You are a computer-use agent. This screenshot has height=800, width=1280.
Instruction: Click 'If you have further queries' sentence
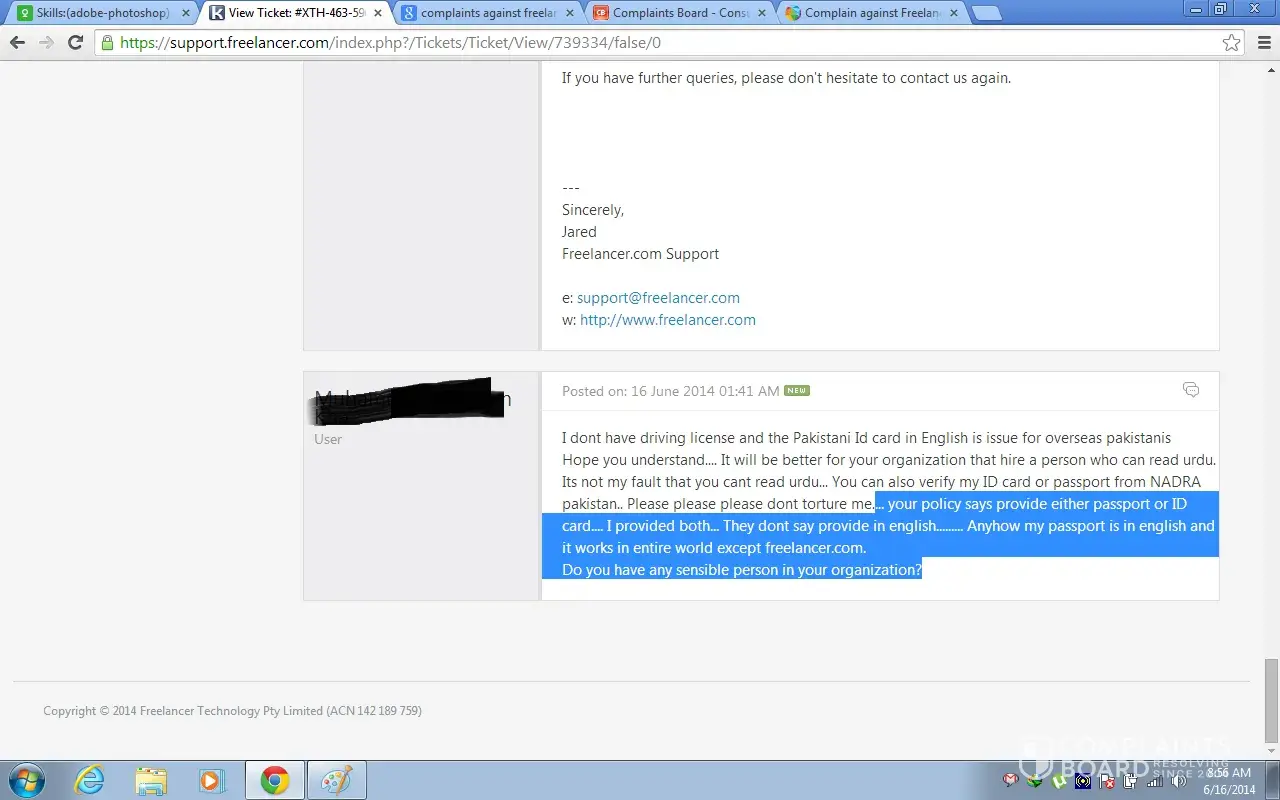[786, 78]
